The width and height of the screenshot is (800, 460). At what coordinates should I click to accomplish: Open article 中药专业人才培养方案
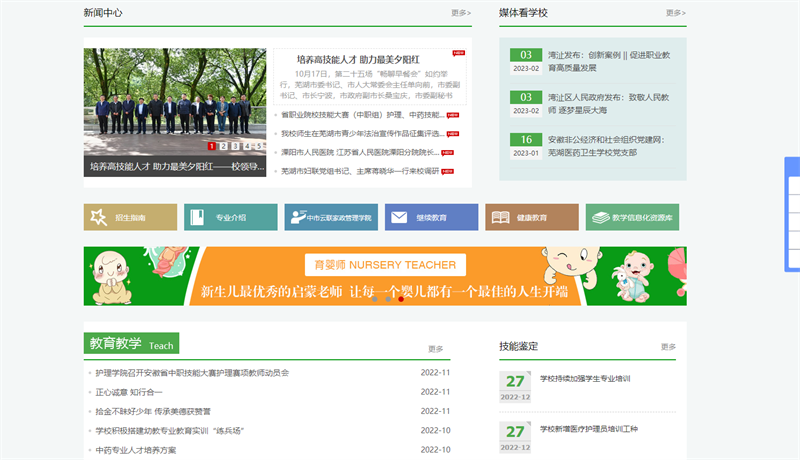(x=136, y=450)
